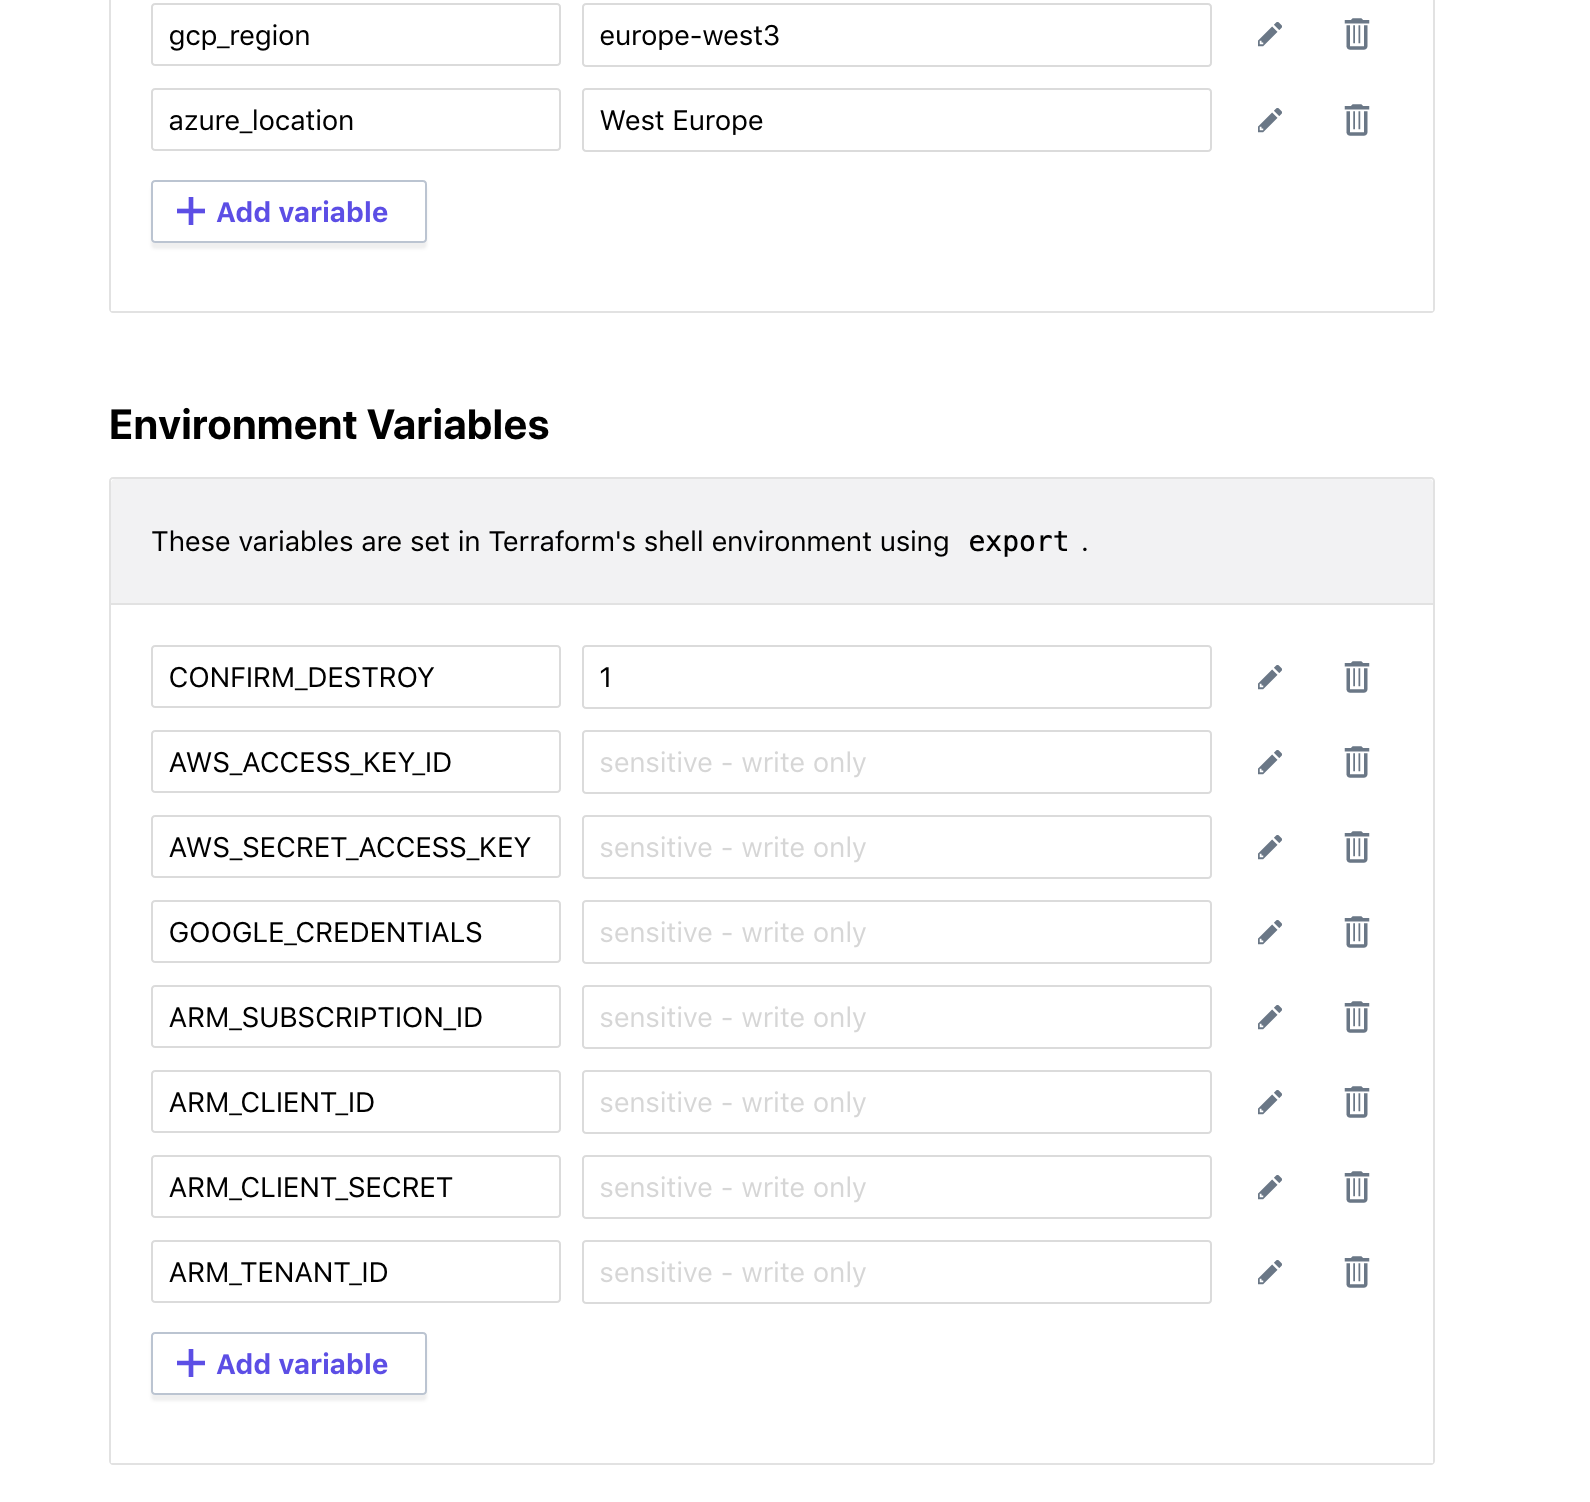Add a new environment variable below ARM_TENANT_ID
This screenshot has height=1502, width=1590.
(289, 1364)
